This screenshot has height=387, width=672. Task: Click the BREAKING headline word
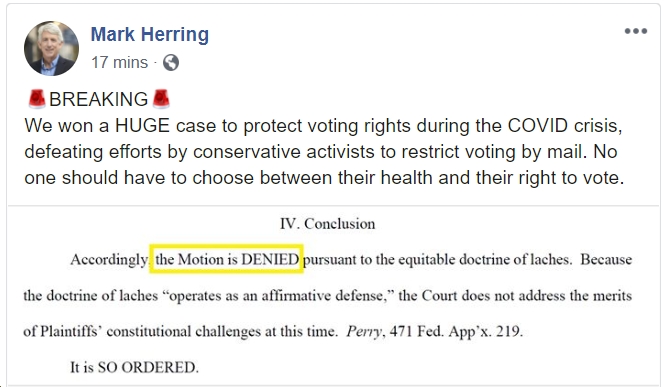click(99, 99)
